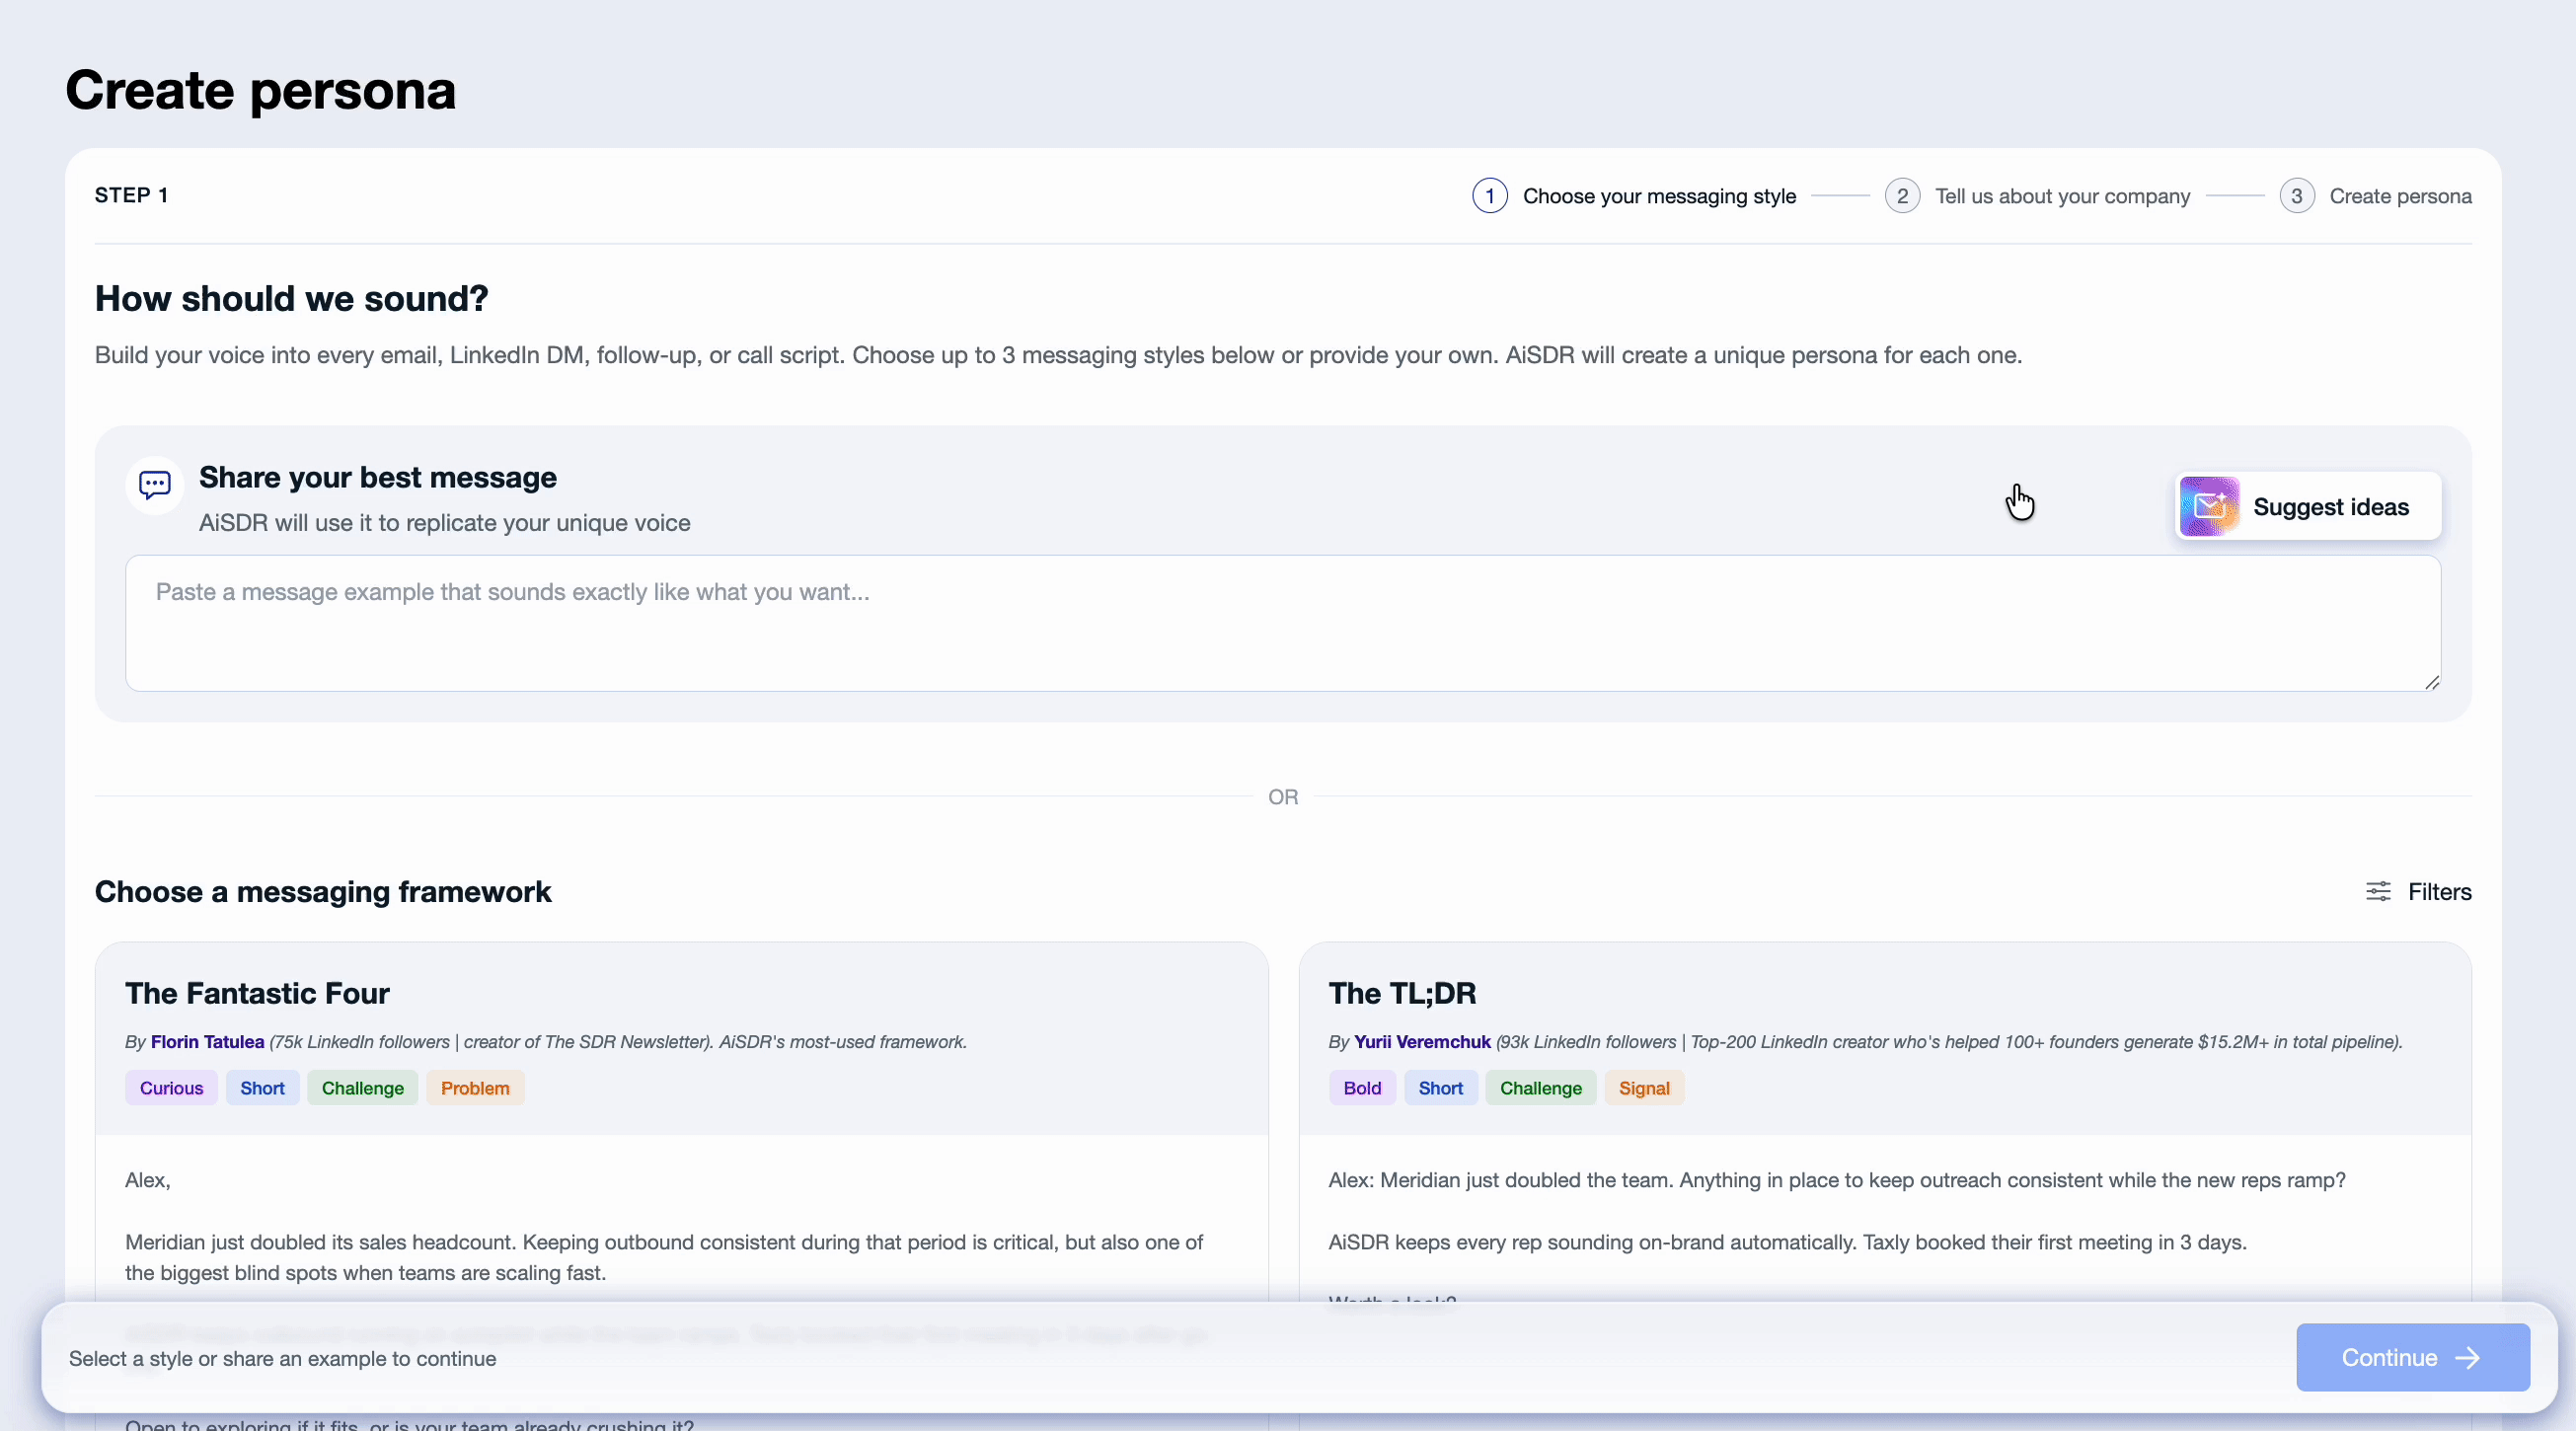This screenshot has height=1431, width=2576.
Task: Click the Bold tag on The TL;DR
Action: click(1362, 1088)
